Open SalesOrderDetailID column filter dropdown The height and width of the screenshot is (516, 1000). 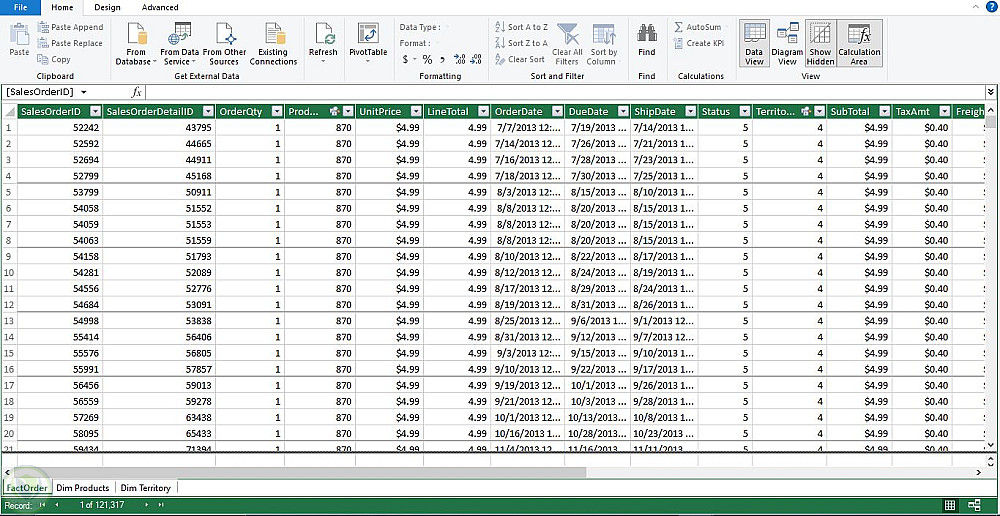coord(209,112)
